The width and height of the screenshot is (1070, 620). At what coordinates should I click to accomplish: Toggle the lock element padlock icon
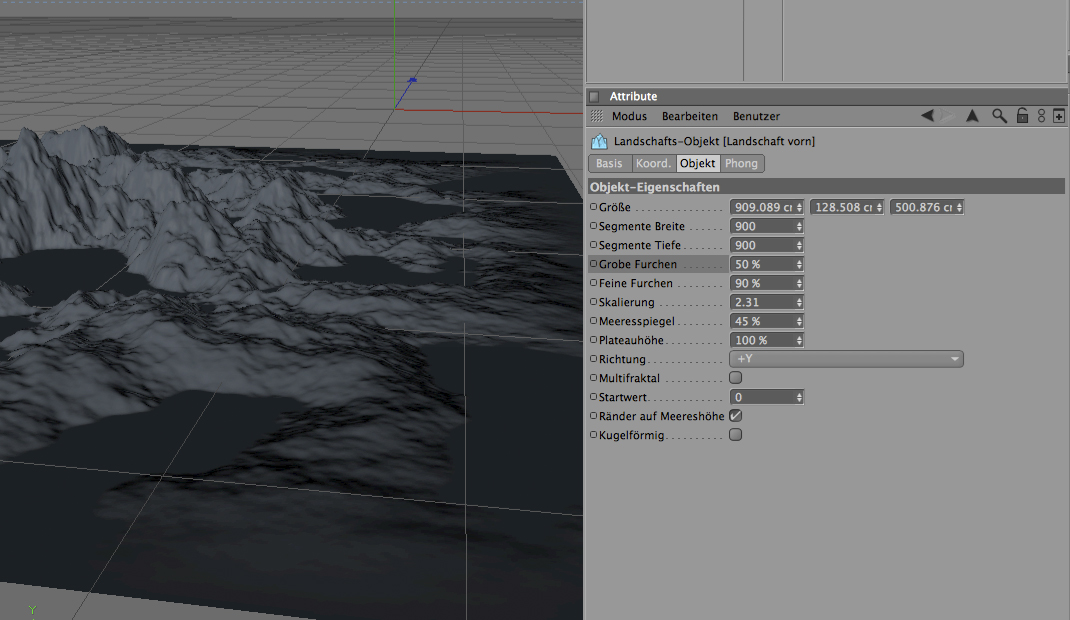(1022, 116)
